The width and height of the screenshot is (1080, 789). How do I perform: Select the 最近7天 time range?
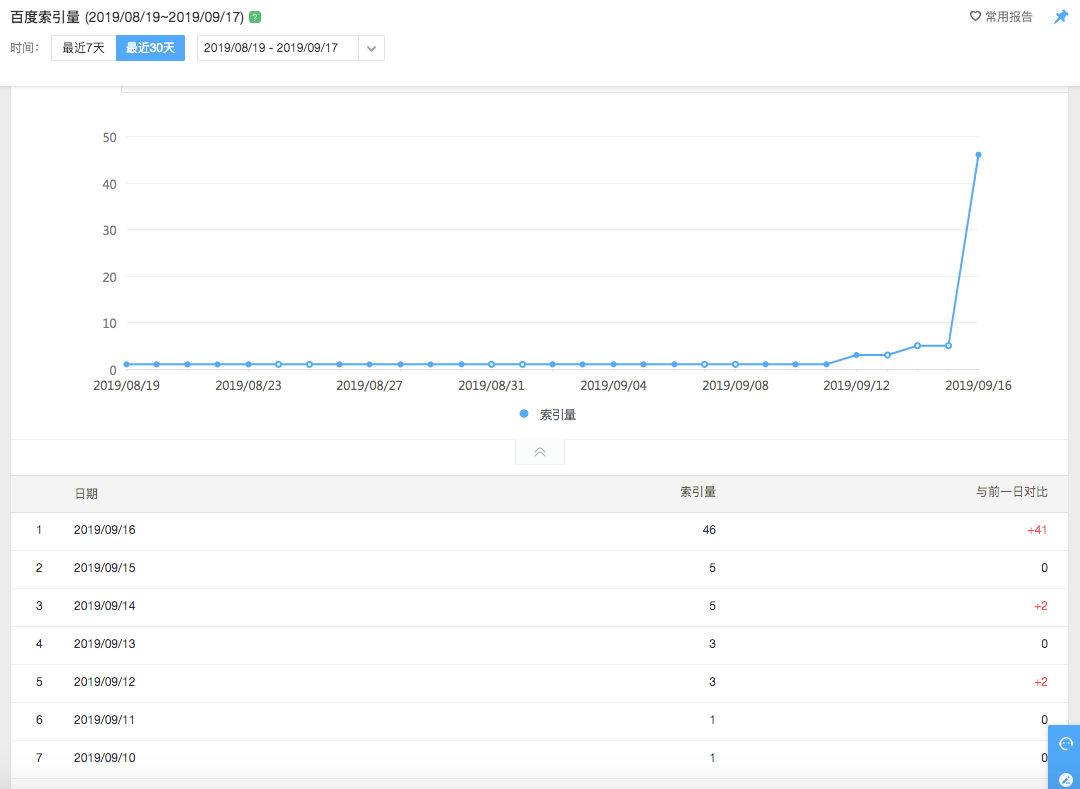click(x=83, y=48)
